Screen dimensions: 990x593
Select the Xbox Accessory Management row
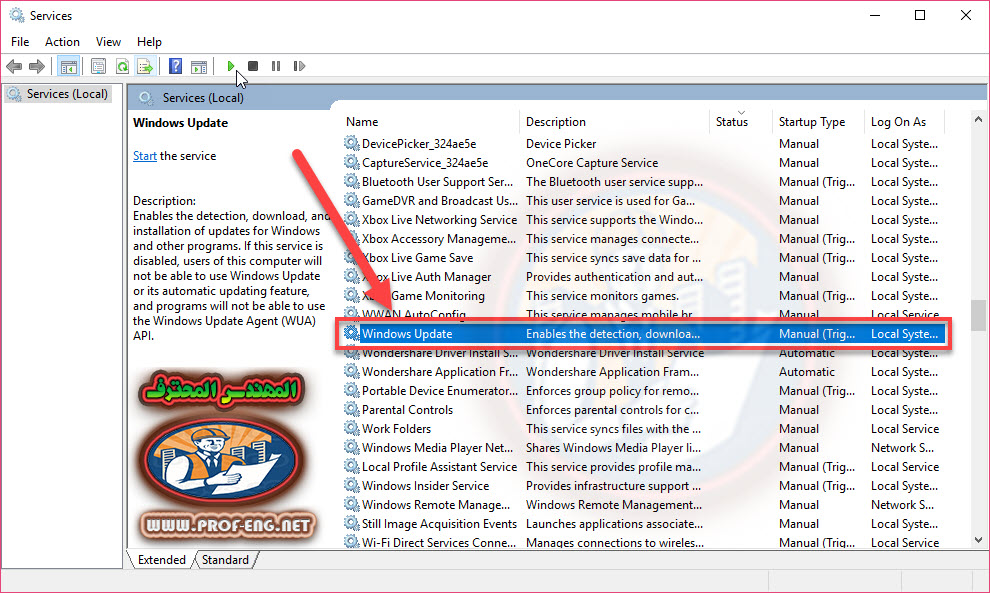point(642,239)
